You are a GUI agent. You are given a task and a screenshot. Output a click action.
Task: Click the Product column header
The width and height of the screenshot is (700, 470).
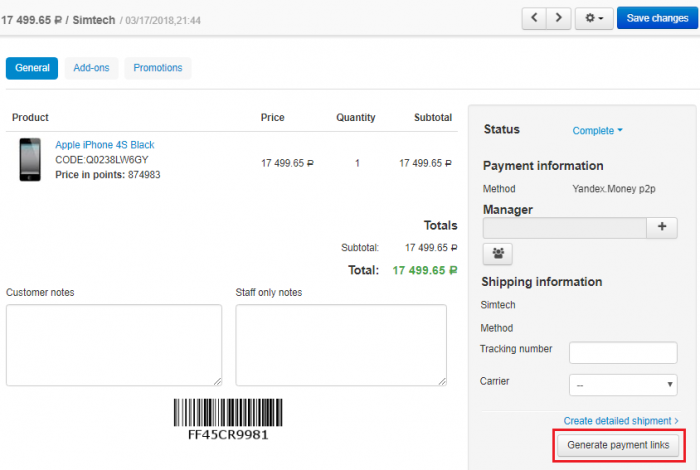(30, 117)
